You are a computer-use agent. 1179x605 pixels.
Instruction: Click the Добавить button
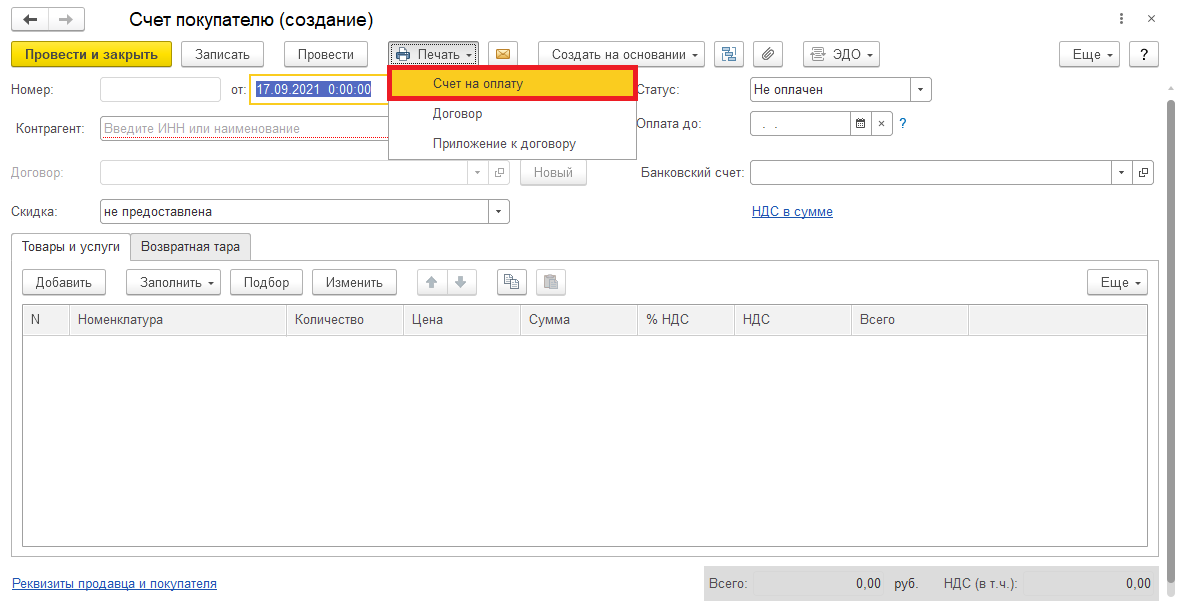coord(64,282)
